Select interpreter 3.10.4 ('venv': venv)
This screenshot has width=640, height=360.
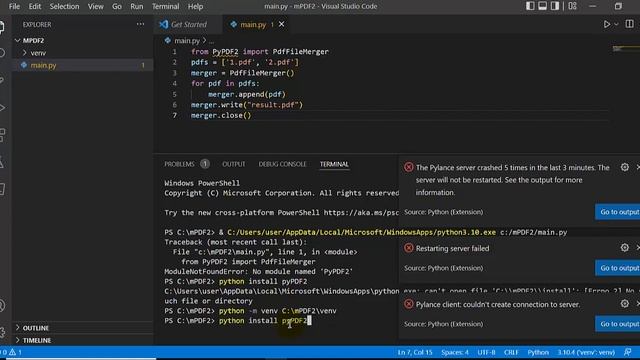point(586,352)
